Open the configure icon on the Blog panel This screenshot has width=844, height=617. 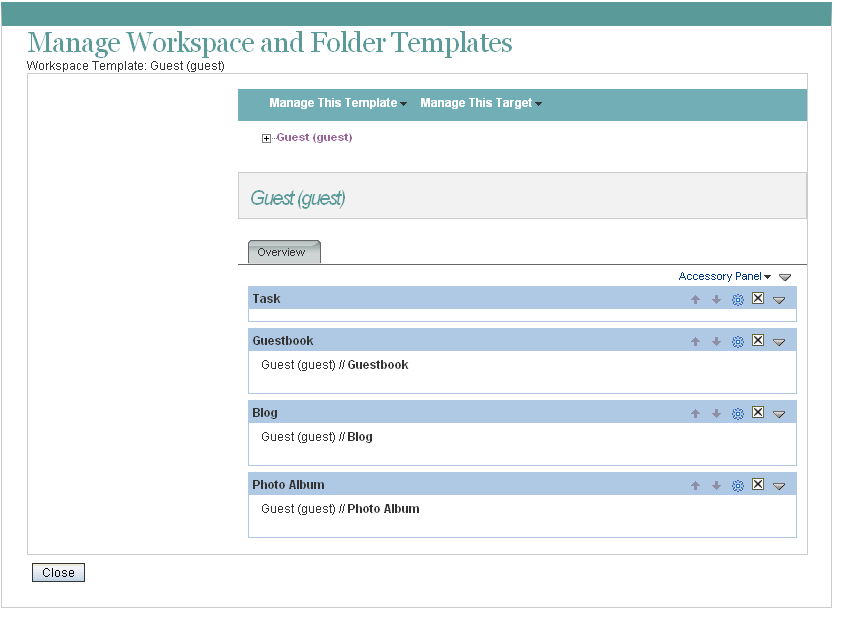737,412
